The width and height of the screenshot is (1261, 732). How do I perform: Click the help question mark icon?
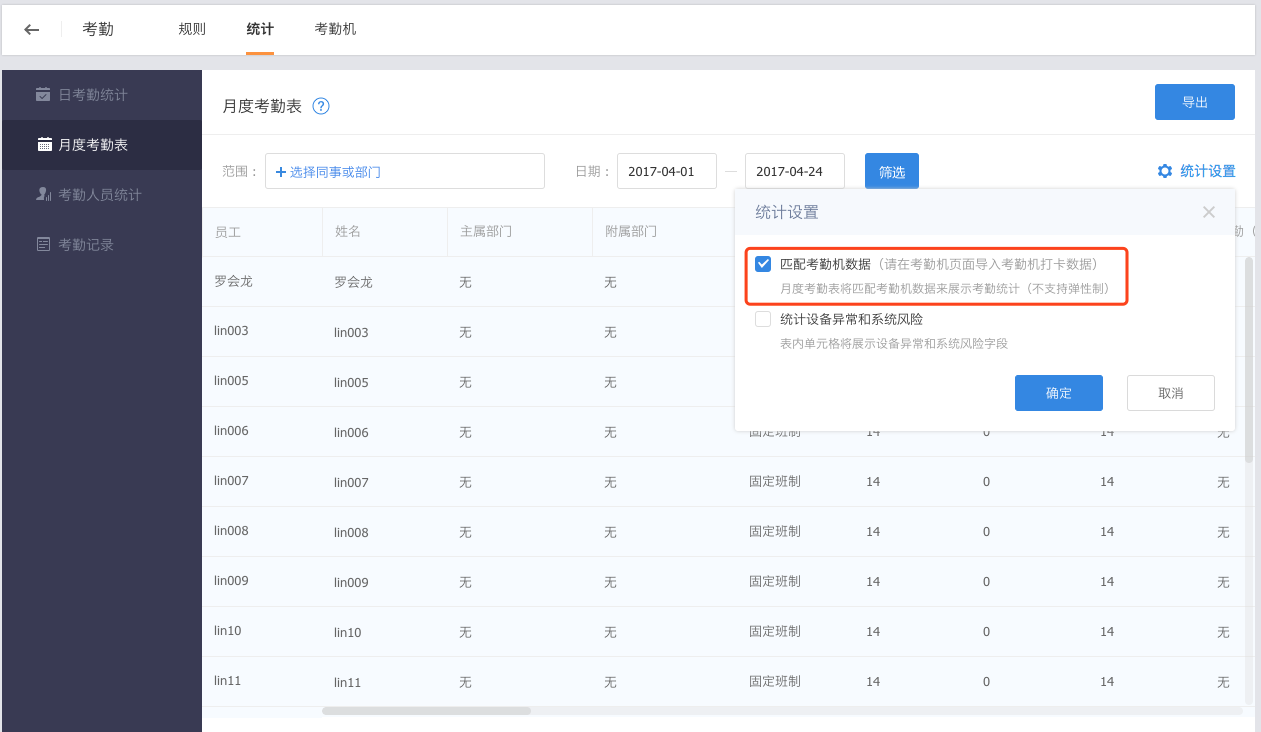(x=321, y=106)
